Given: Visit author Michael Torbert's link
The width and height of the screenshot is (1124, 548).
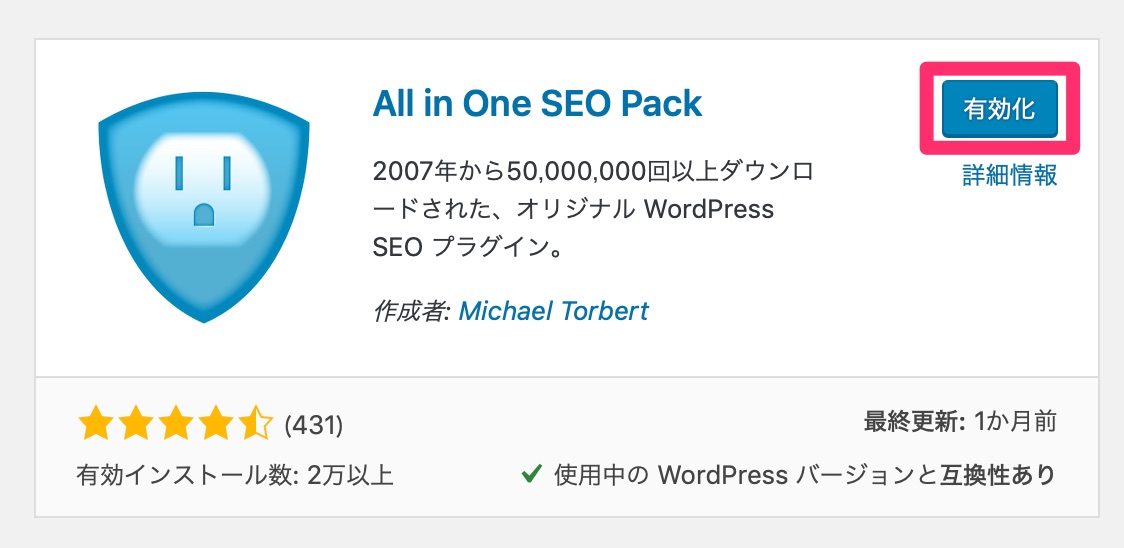Looking at the screenshot, I should tap(553, 311).
